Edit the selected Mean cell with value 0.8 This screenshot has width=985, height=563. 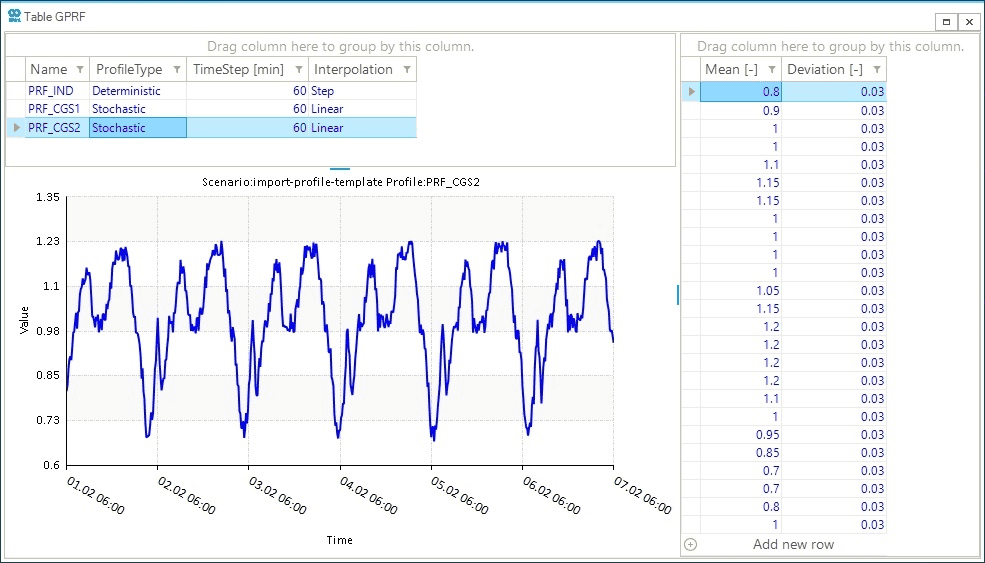[741, 92]
